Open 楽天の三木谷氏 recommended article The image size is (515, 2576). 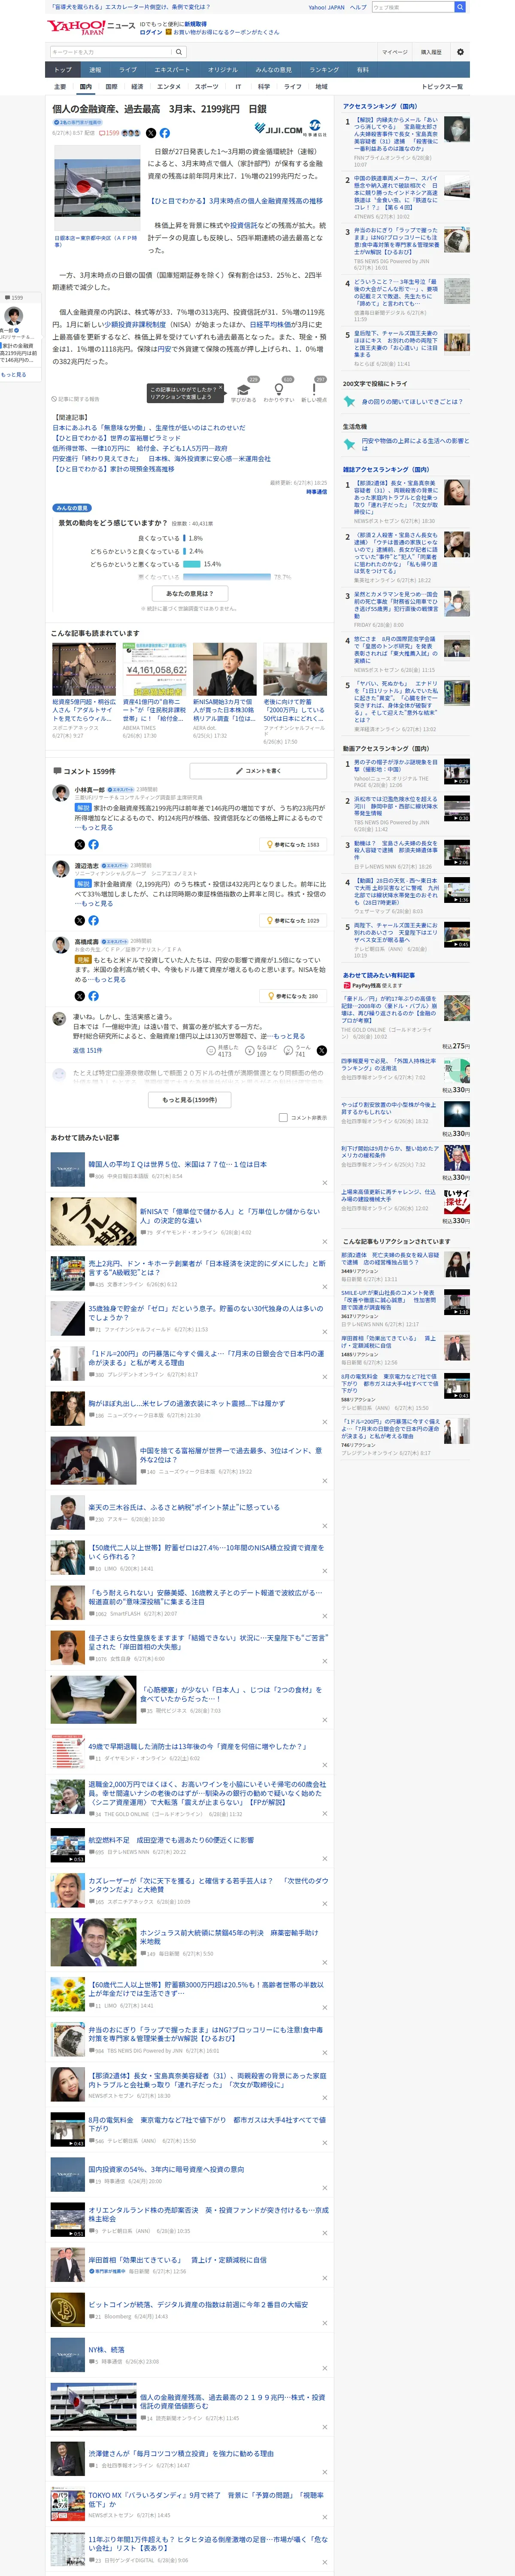tap(184, 1507)
